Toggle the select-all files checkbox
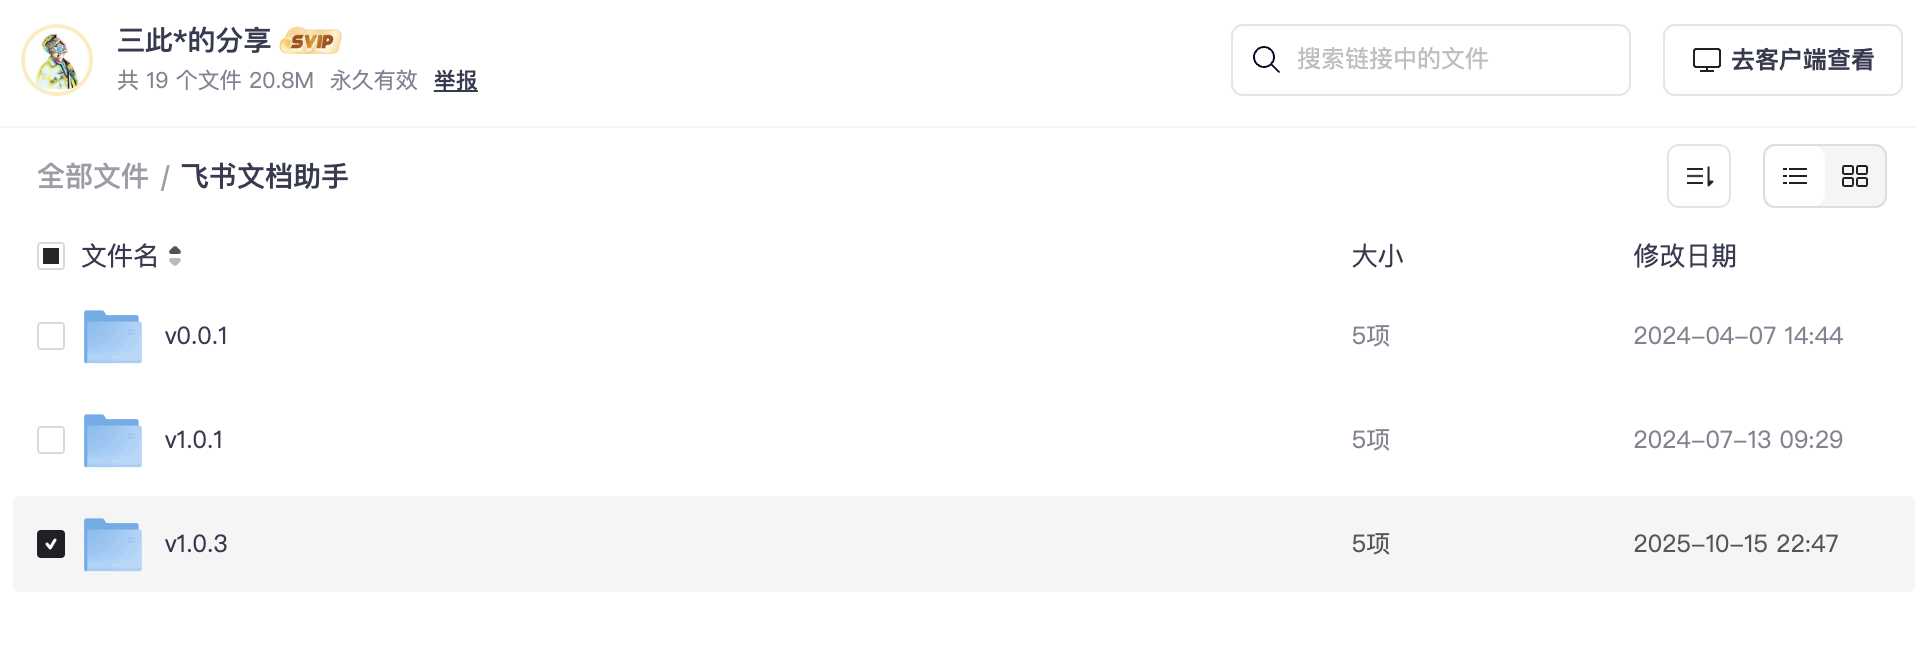 pyautogui.click(x=51, y=256)
